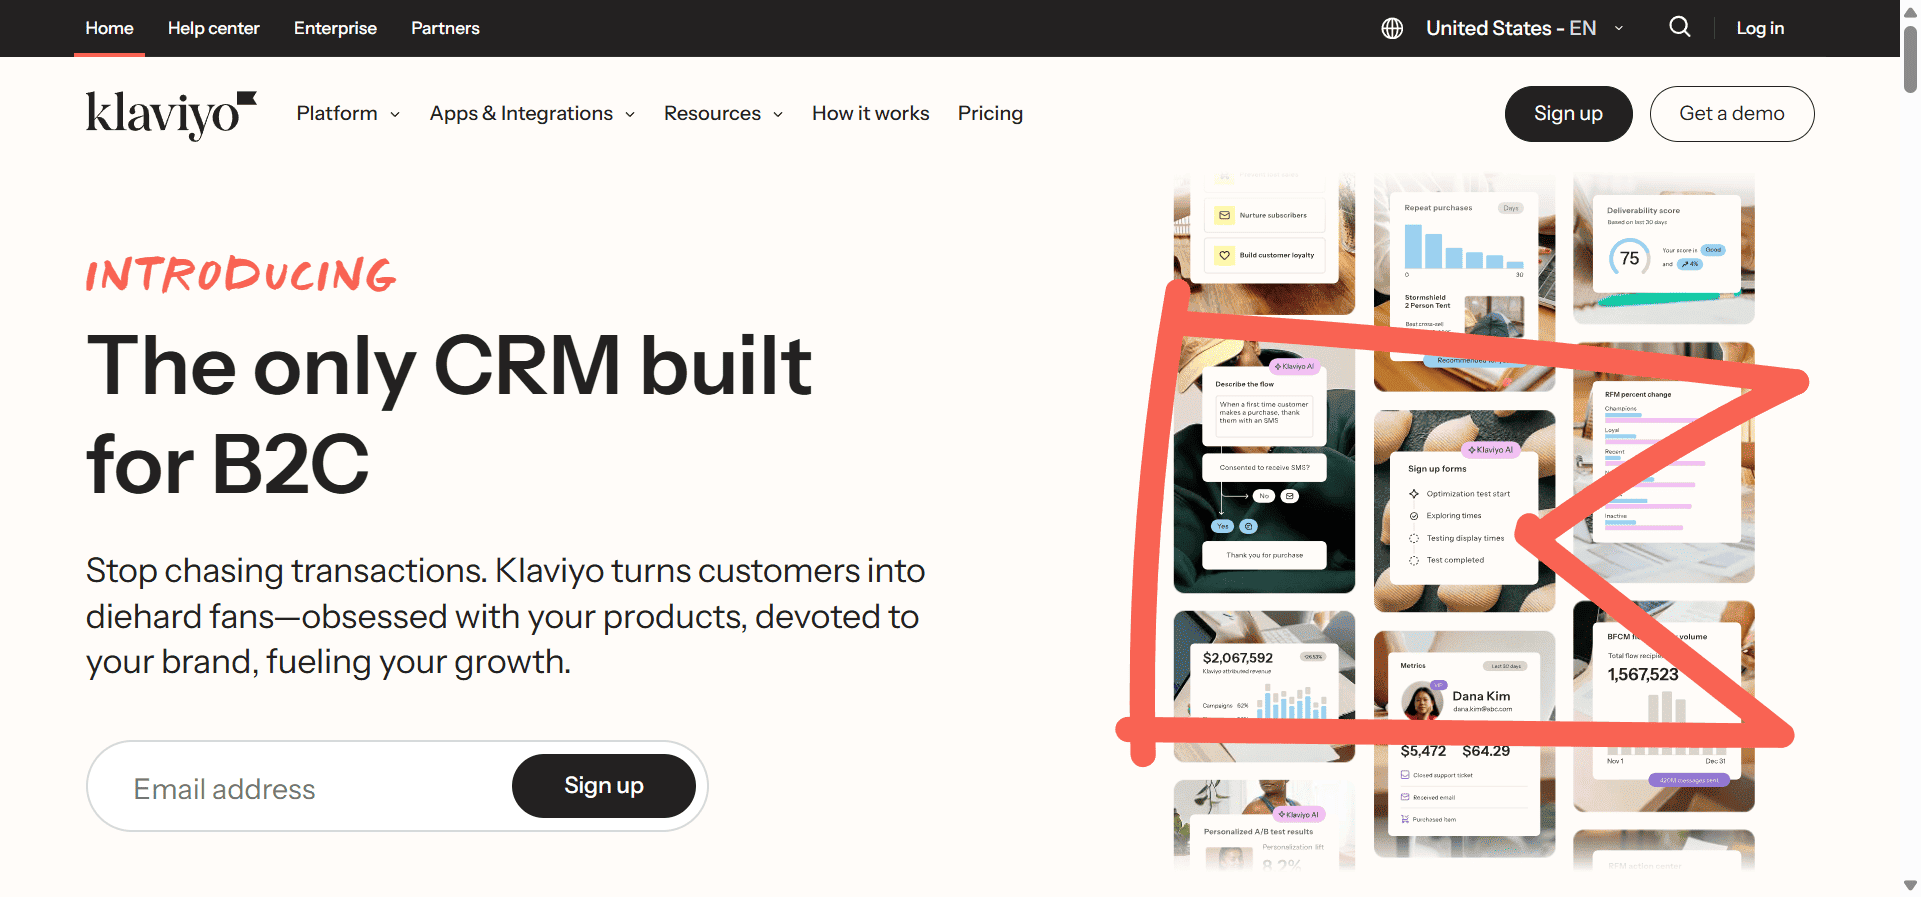Click the email icon beside No
This screenshot has width=1921, height=897.
coord(1290,496)
